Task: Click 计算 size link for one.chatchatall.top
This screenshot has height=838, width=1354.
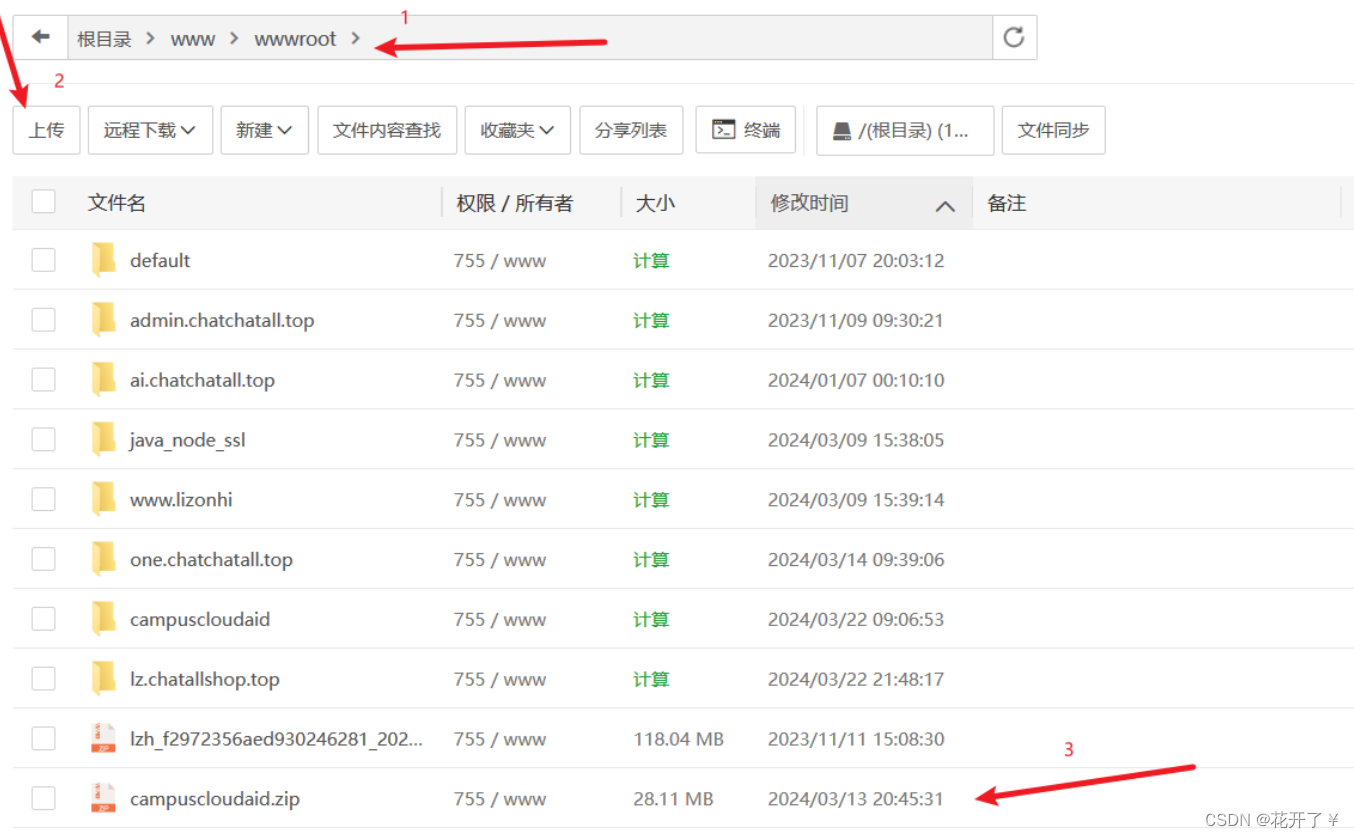Action: [651, 559]
